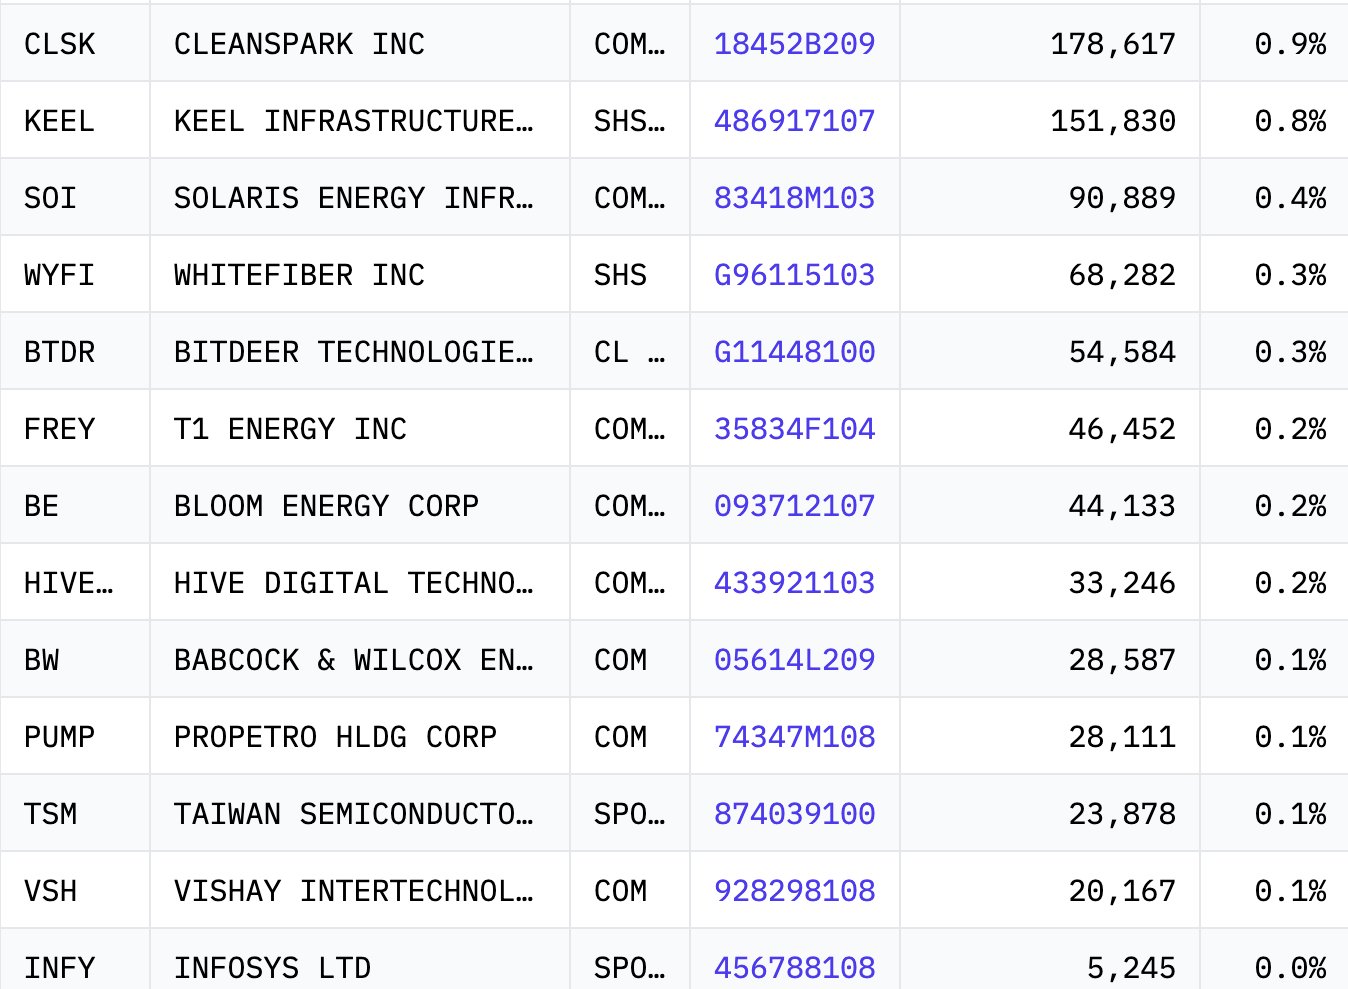
Task: Click the BW ticker symbol
Action: pos(42,660)
